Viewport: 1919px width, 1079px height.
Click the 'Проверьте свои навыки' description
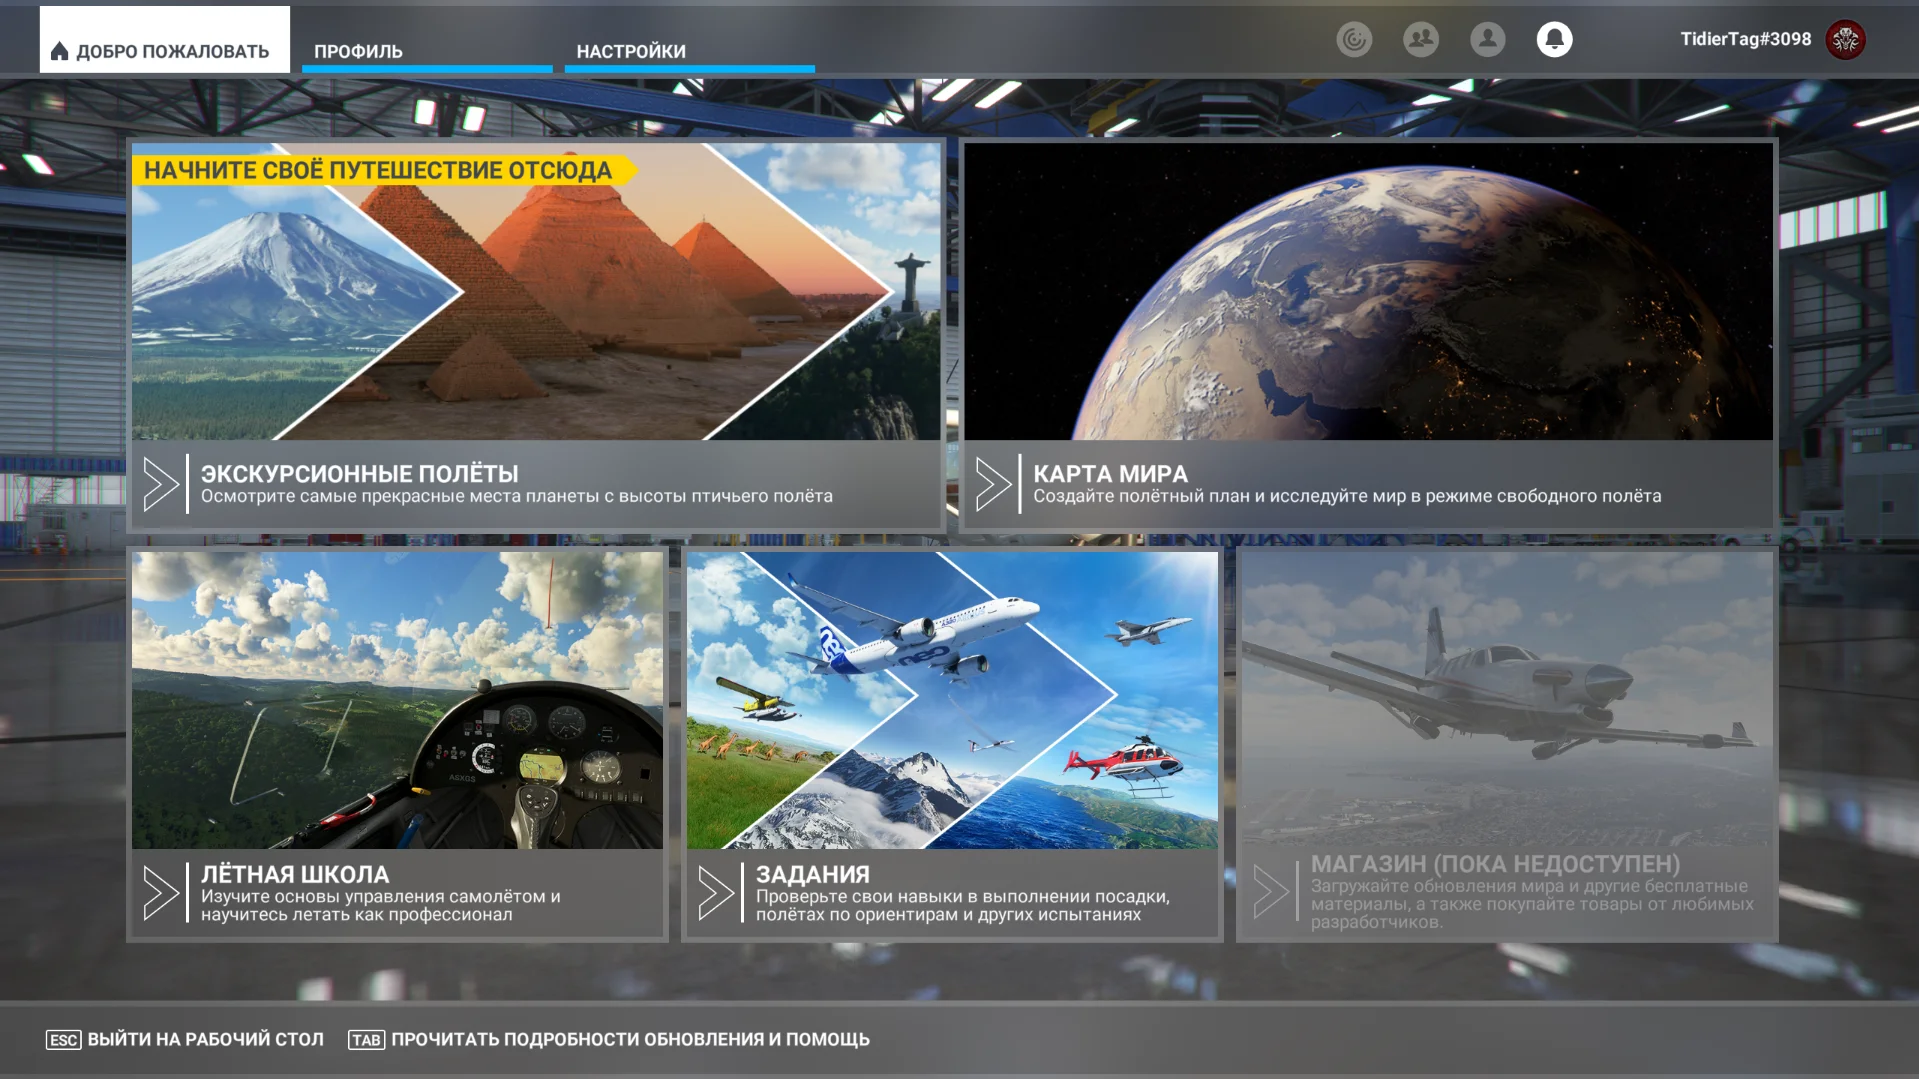(x=963, y=906)
